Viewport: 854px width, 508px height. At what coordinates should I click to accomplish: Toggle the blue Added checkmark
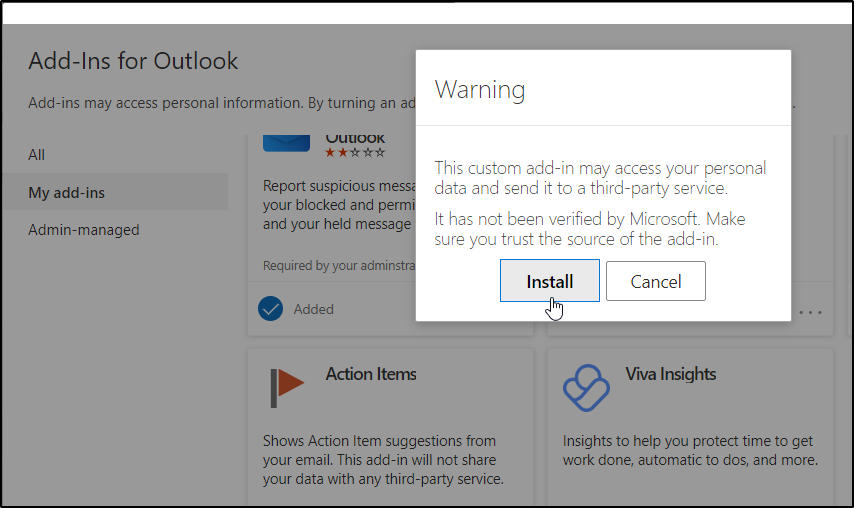click(270, 309)
